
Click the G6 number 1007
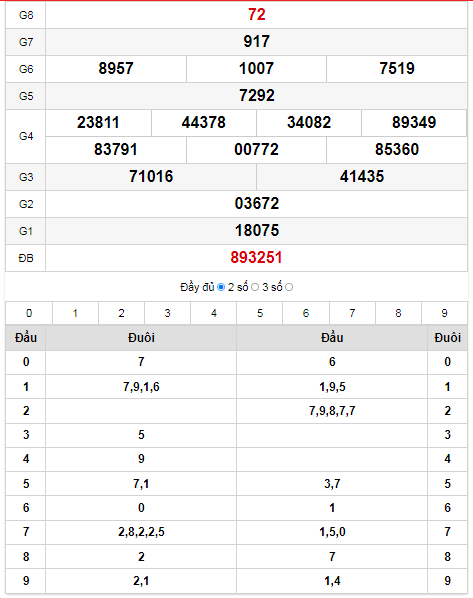coord(256,69)
